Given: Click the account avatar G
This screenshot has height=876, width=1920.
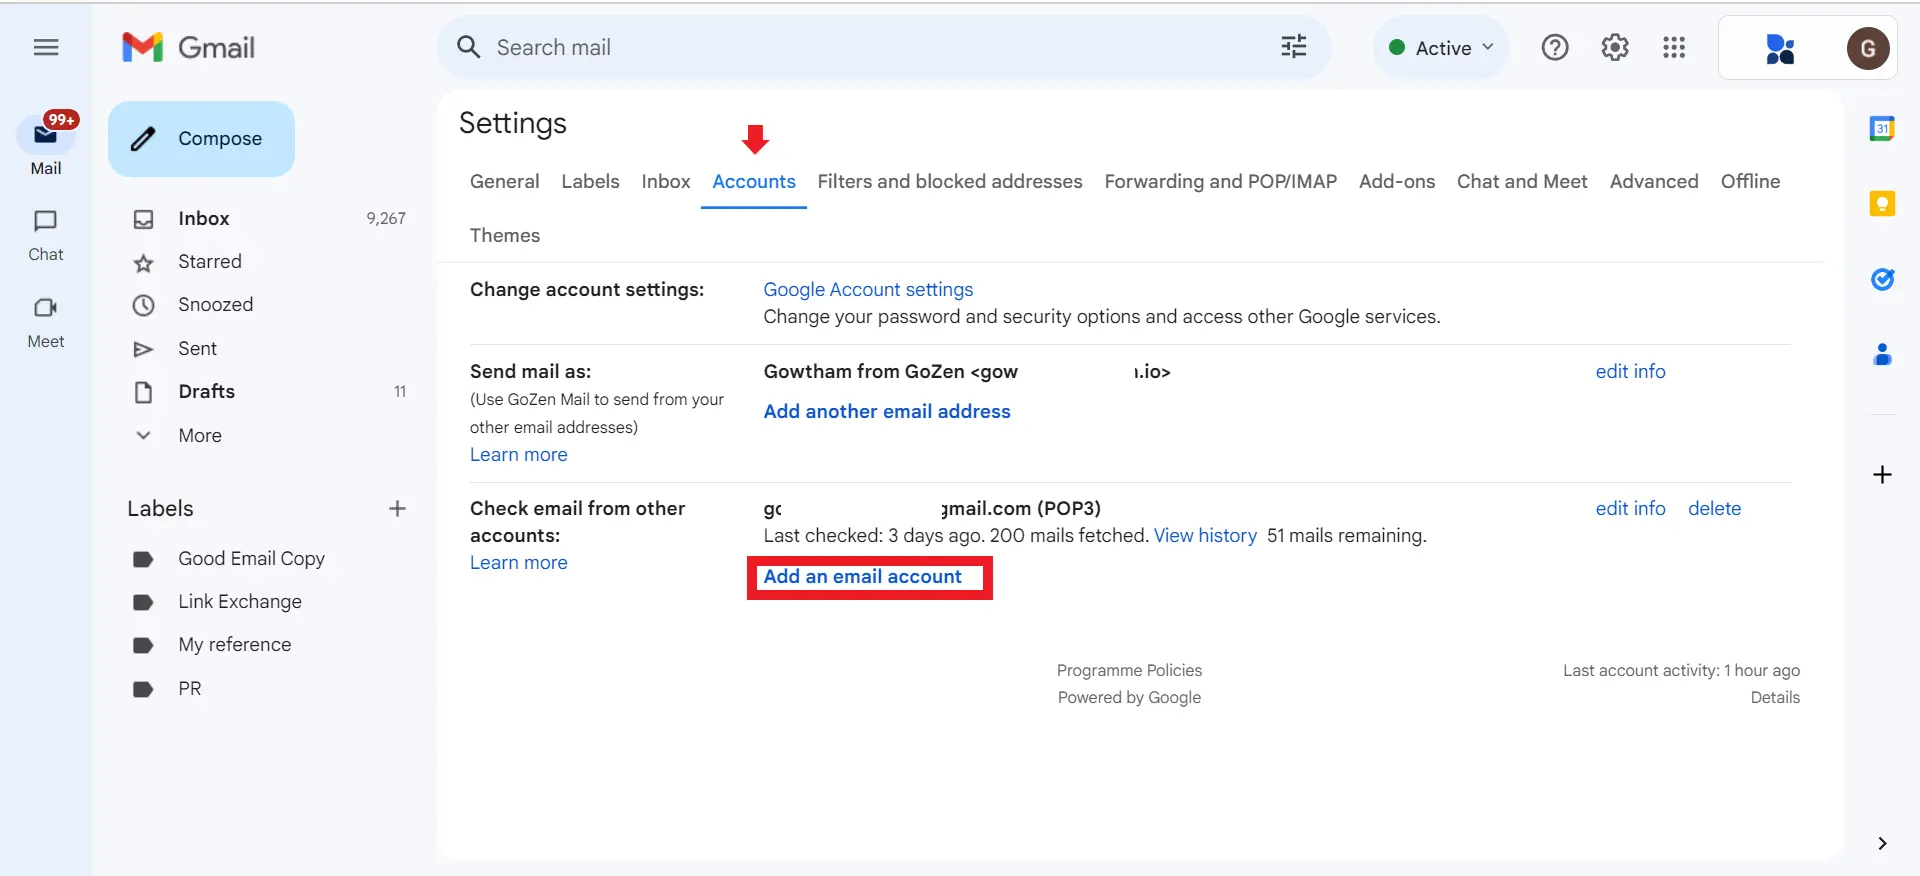Looking at the screenshot, I should (1867, 48).
